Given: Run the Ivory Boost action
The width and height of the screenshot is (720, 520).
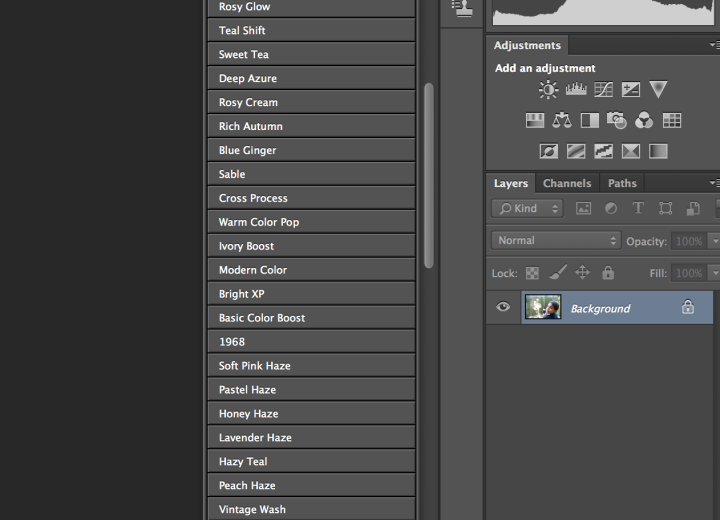Looking at the screenshot, I should (x=311, y=246).
